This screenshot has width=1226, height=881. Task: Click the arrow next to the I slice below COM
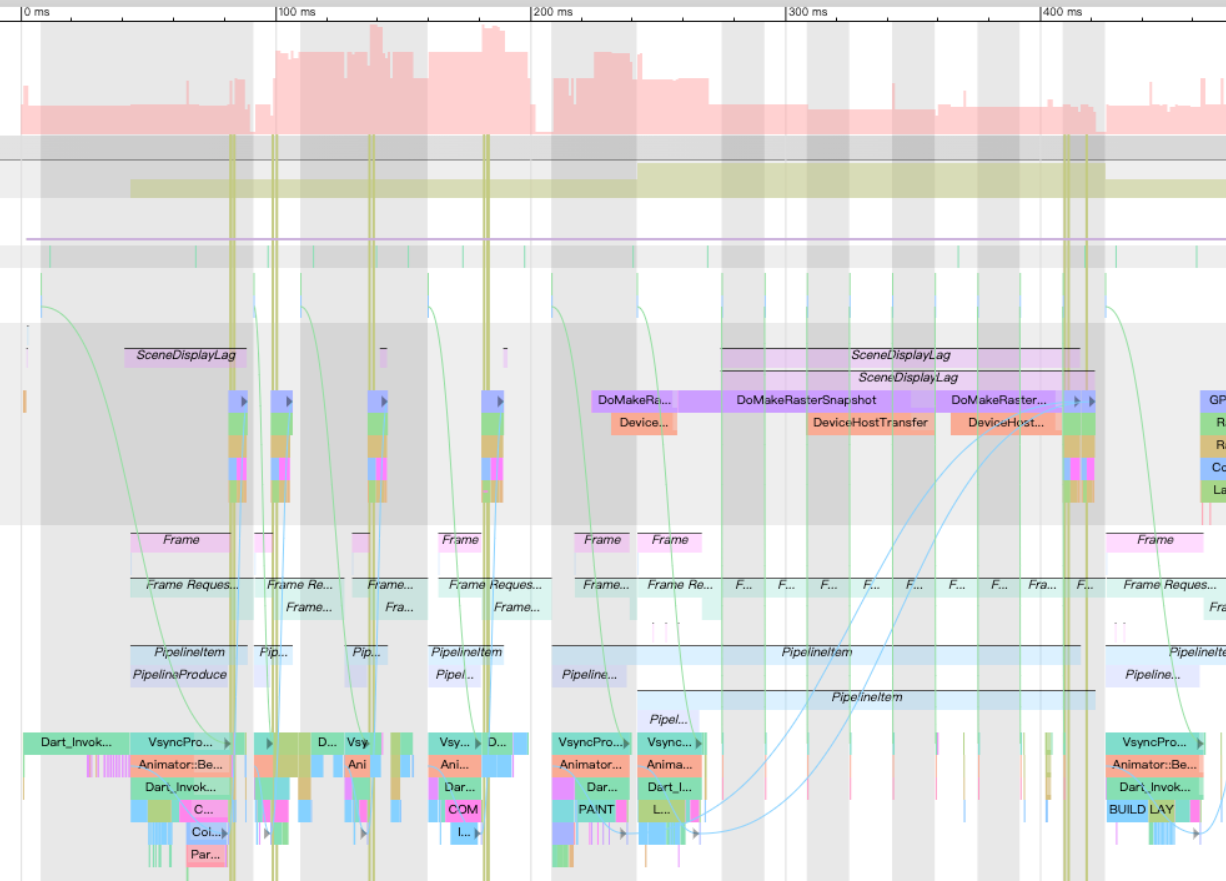[477, 833]
